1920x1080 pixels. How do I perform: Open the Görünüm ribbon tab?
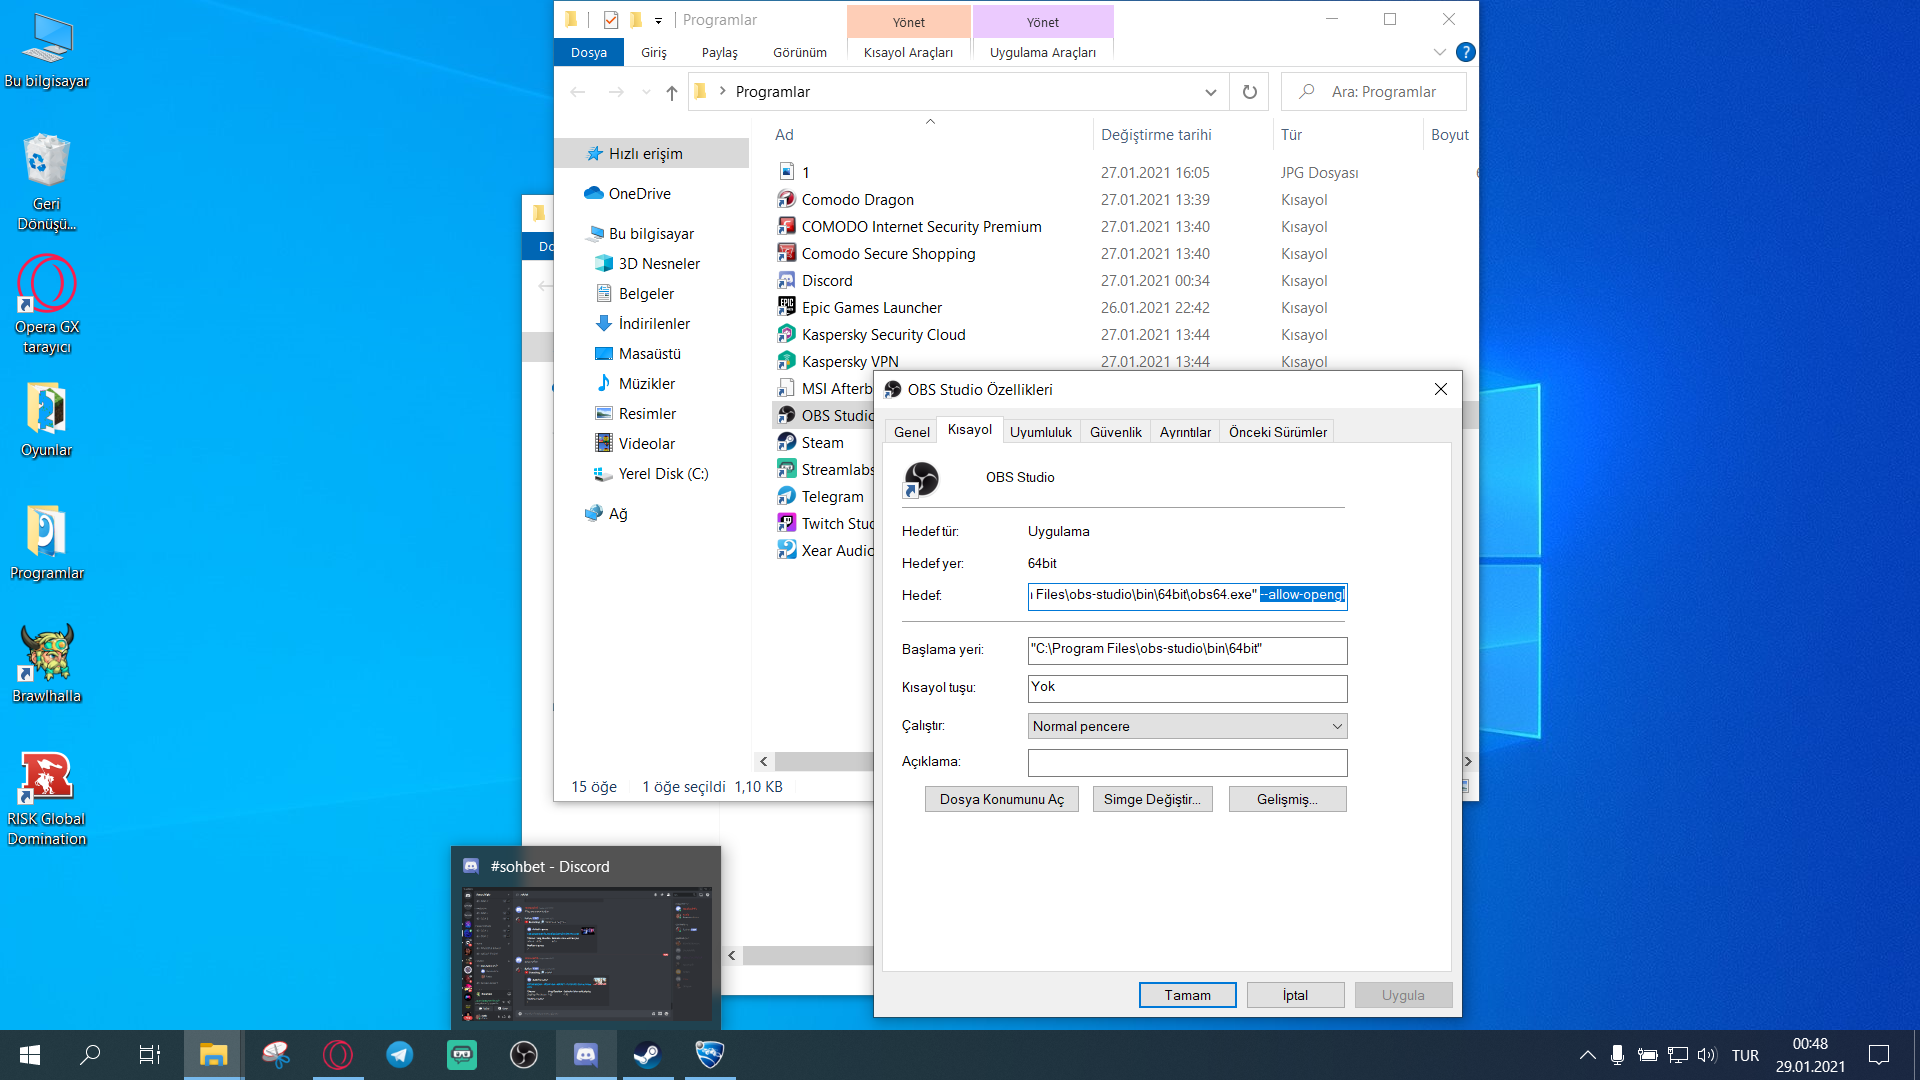799,52
